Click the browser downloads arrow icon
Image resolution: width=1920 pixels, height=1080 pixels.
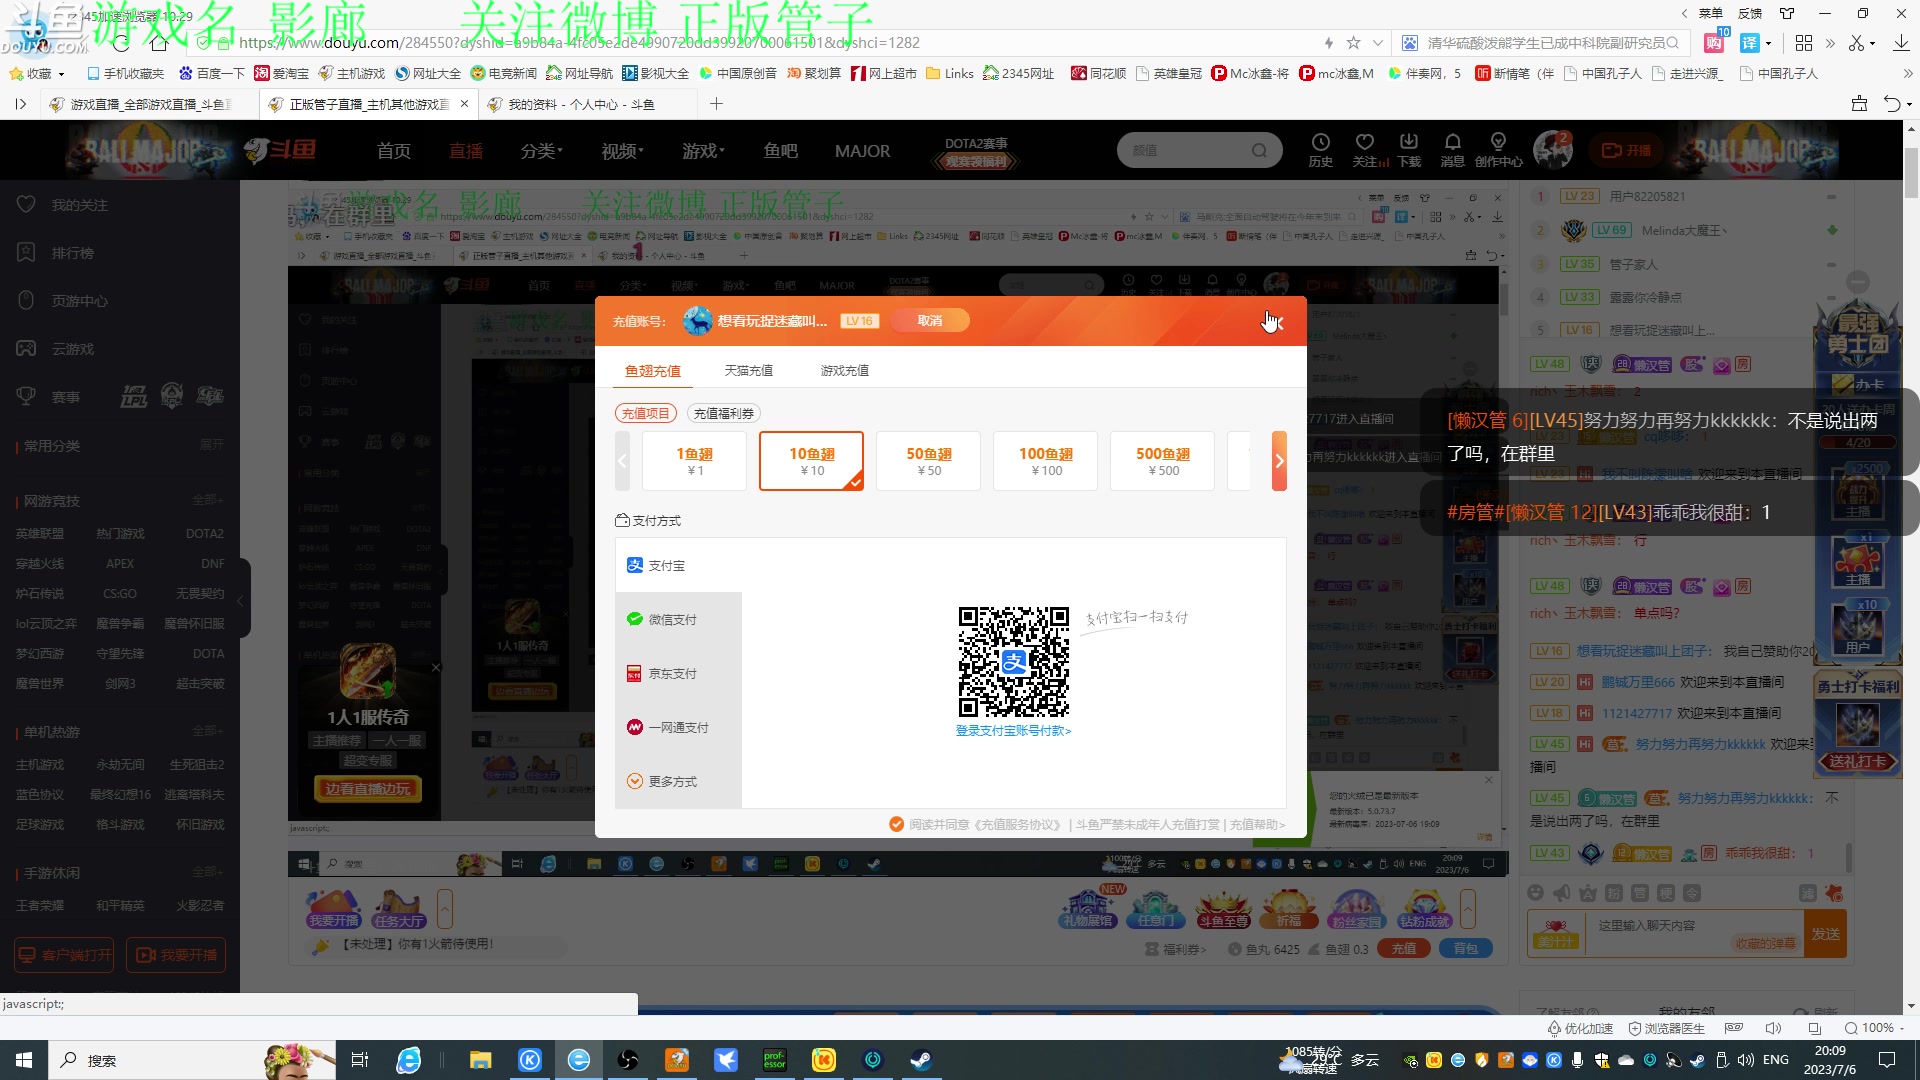1901,43
